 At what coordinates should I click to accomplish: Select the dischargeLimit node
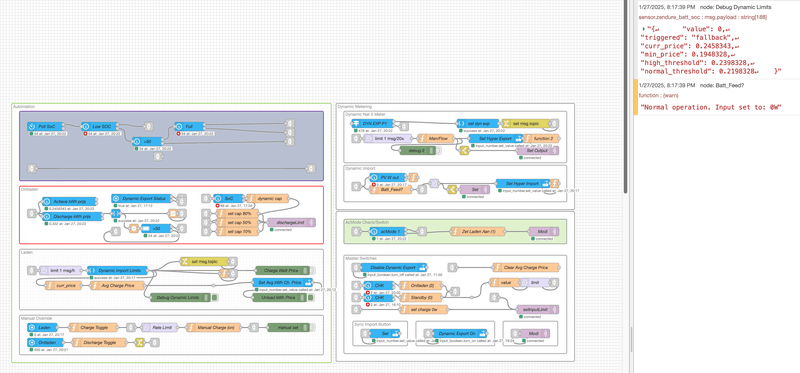(291, 222)
